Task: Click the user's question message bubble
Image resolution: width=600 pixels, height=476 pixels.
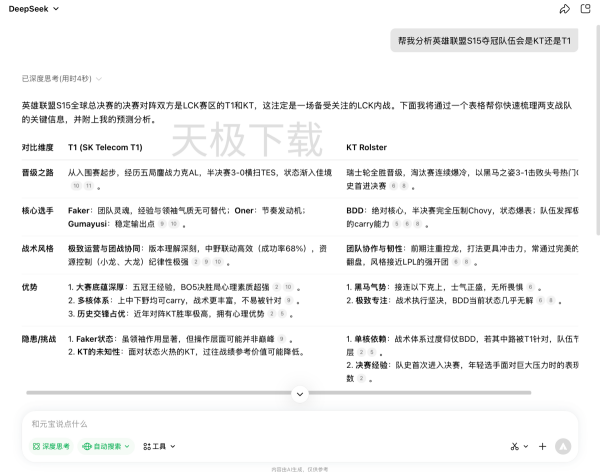Action: pyautogui.click(x=483, y=41)
